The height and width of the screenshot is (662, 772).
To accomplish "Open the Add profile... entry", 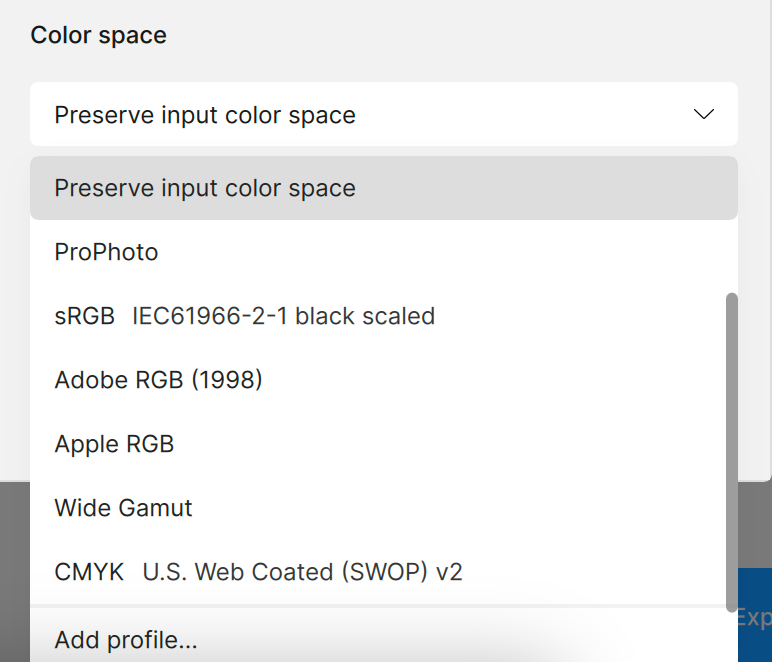I will 126,639.
